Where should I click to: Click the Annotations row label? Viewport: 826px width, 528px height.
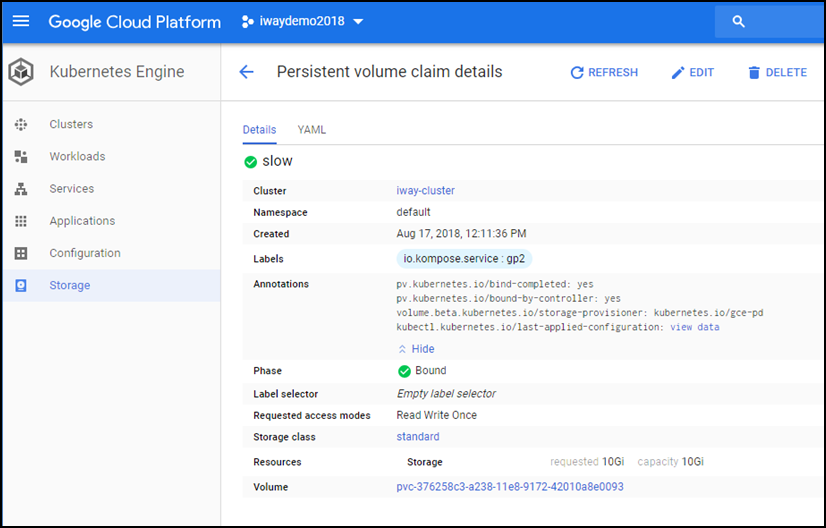(x=281, y=284)
